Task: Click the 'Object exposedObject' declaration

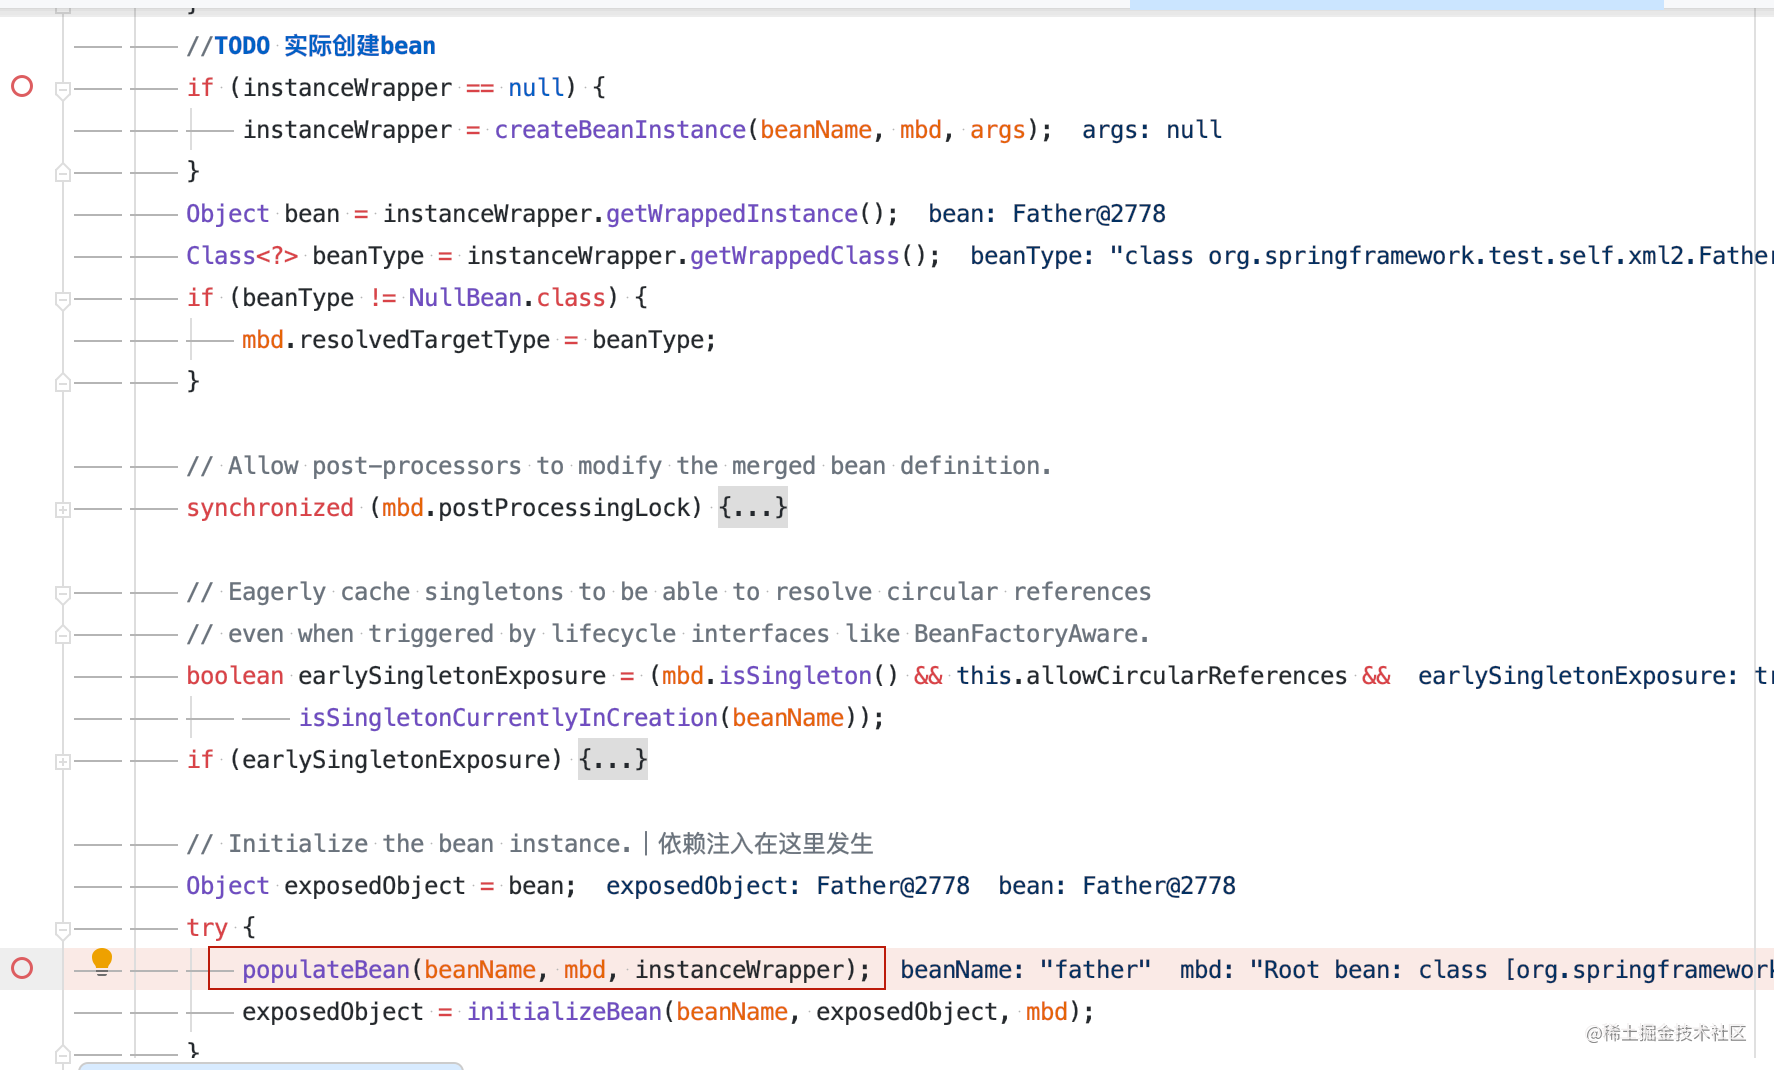Action: (326, 886)
